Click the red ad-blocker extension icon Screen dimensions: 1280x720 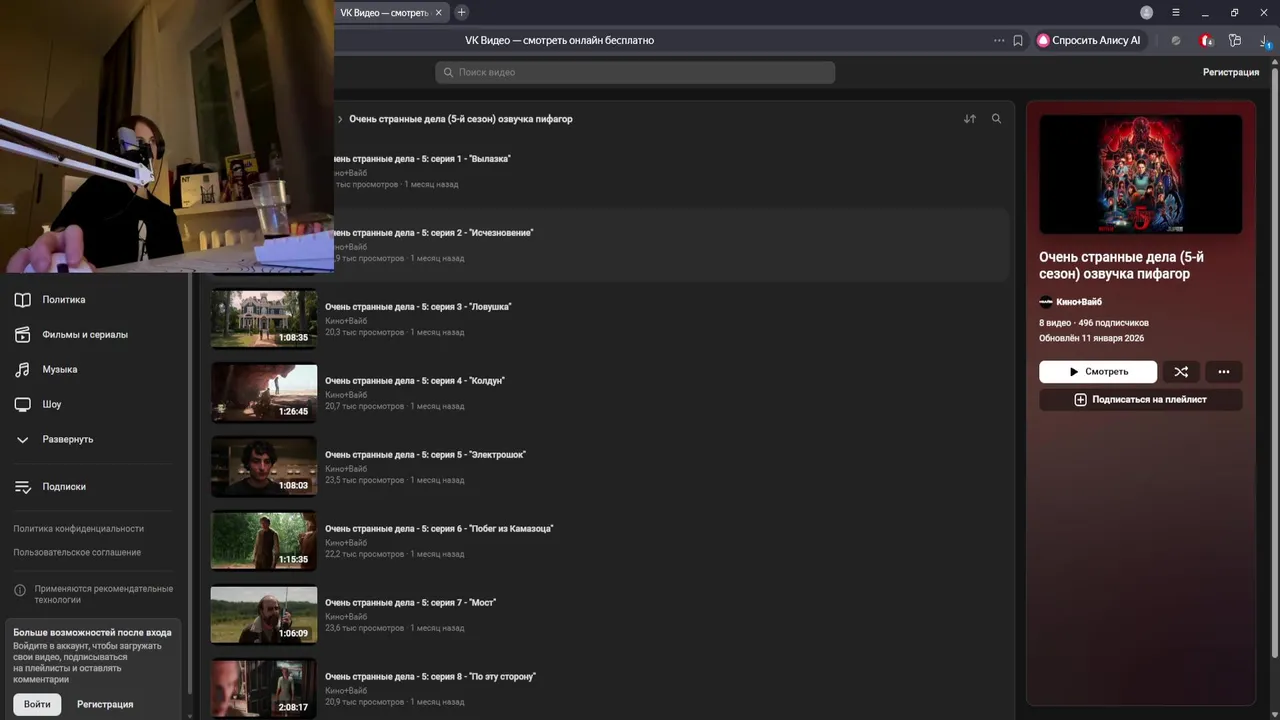[x=1206, y=41]
